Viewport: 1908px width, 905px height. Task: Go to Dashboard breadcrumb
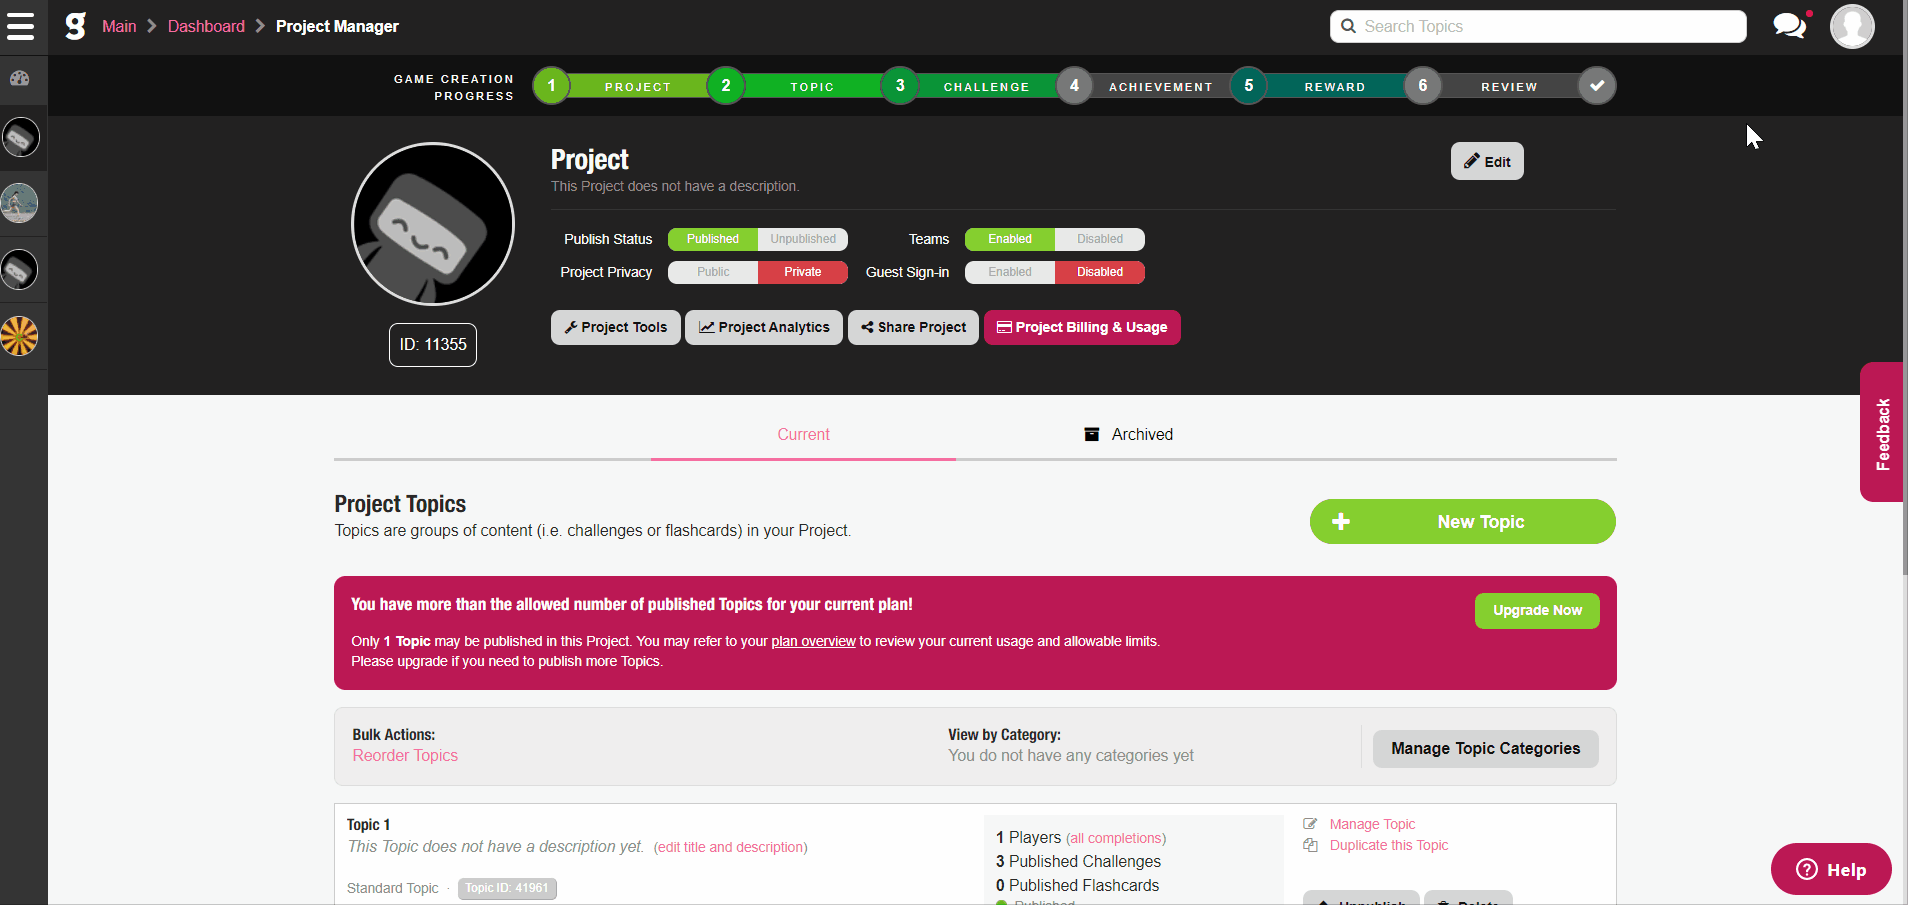pos(206,26)
